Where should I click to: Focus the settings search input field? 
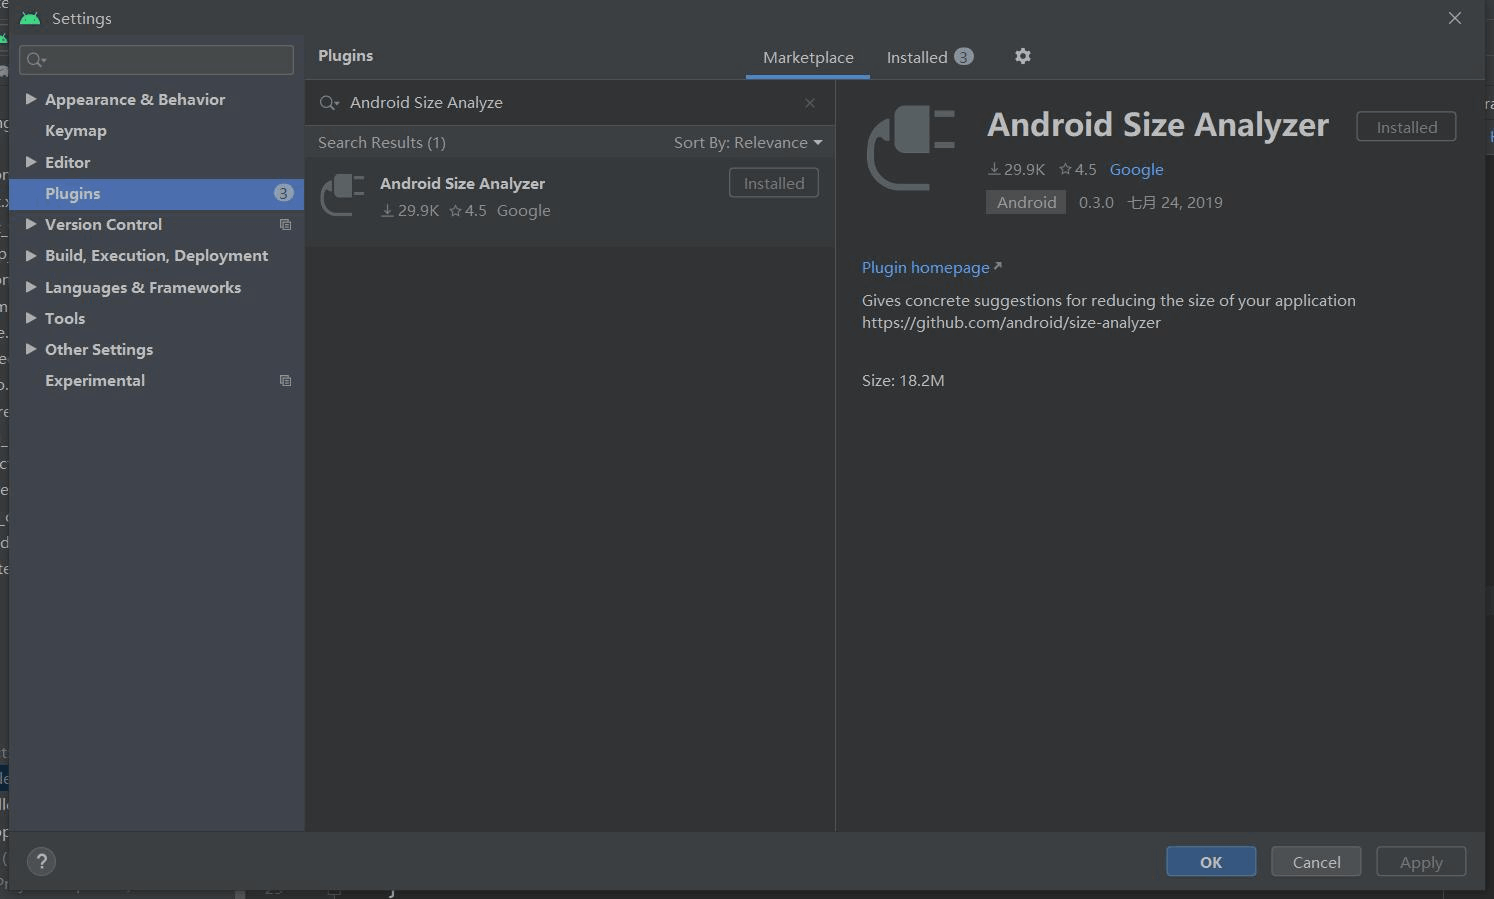tap(156, 60)
